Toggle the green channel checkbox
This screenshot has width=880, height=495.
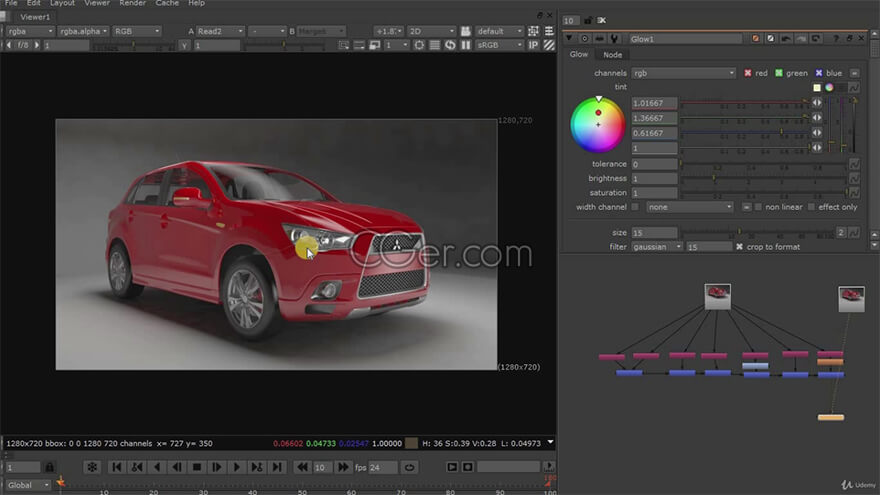[x=778, y=73]
